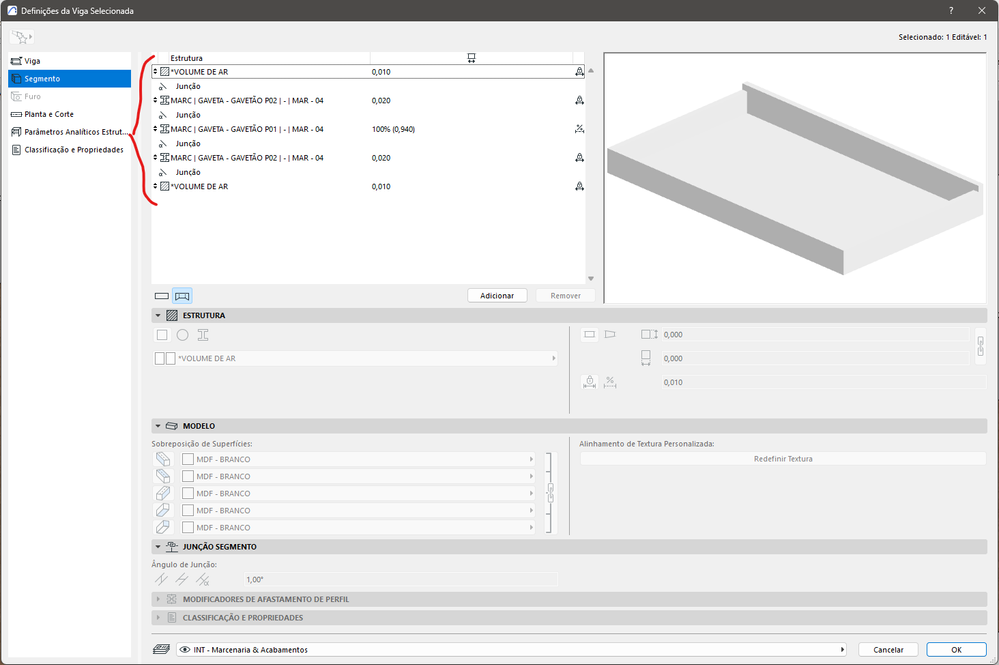Toggle layer visibility eye icon
999x665 pixels.
coord(185,650)
